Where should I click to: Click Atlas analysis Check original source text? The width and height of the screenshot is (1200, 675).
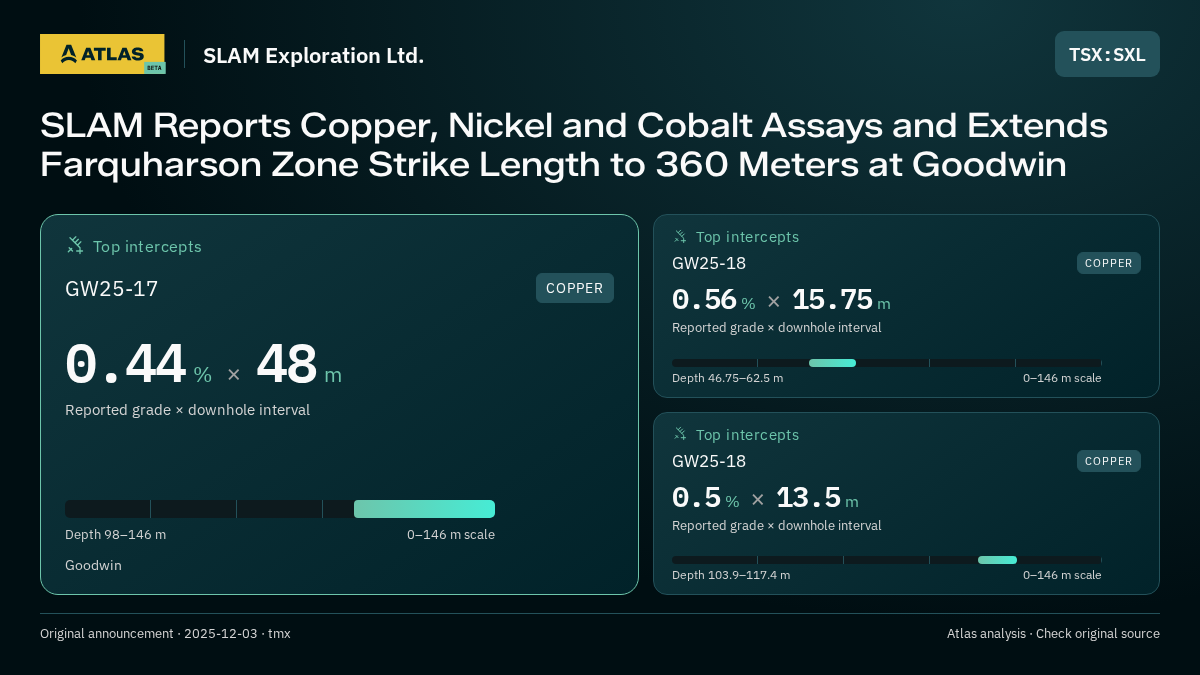[x=1053, y=633]
